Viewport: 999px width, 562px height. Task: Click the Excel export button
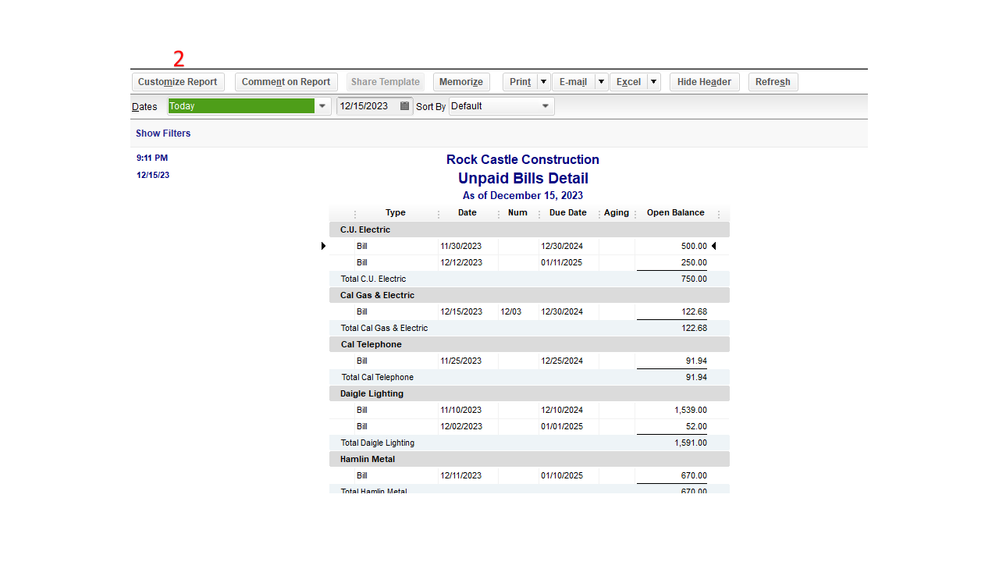pos(628,82)
